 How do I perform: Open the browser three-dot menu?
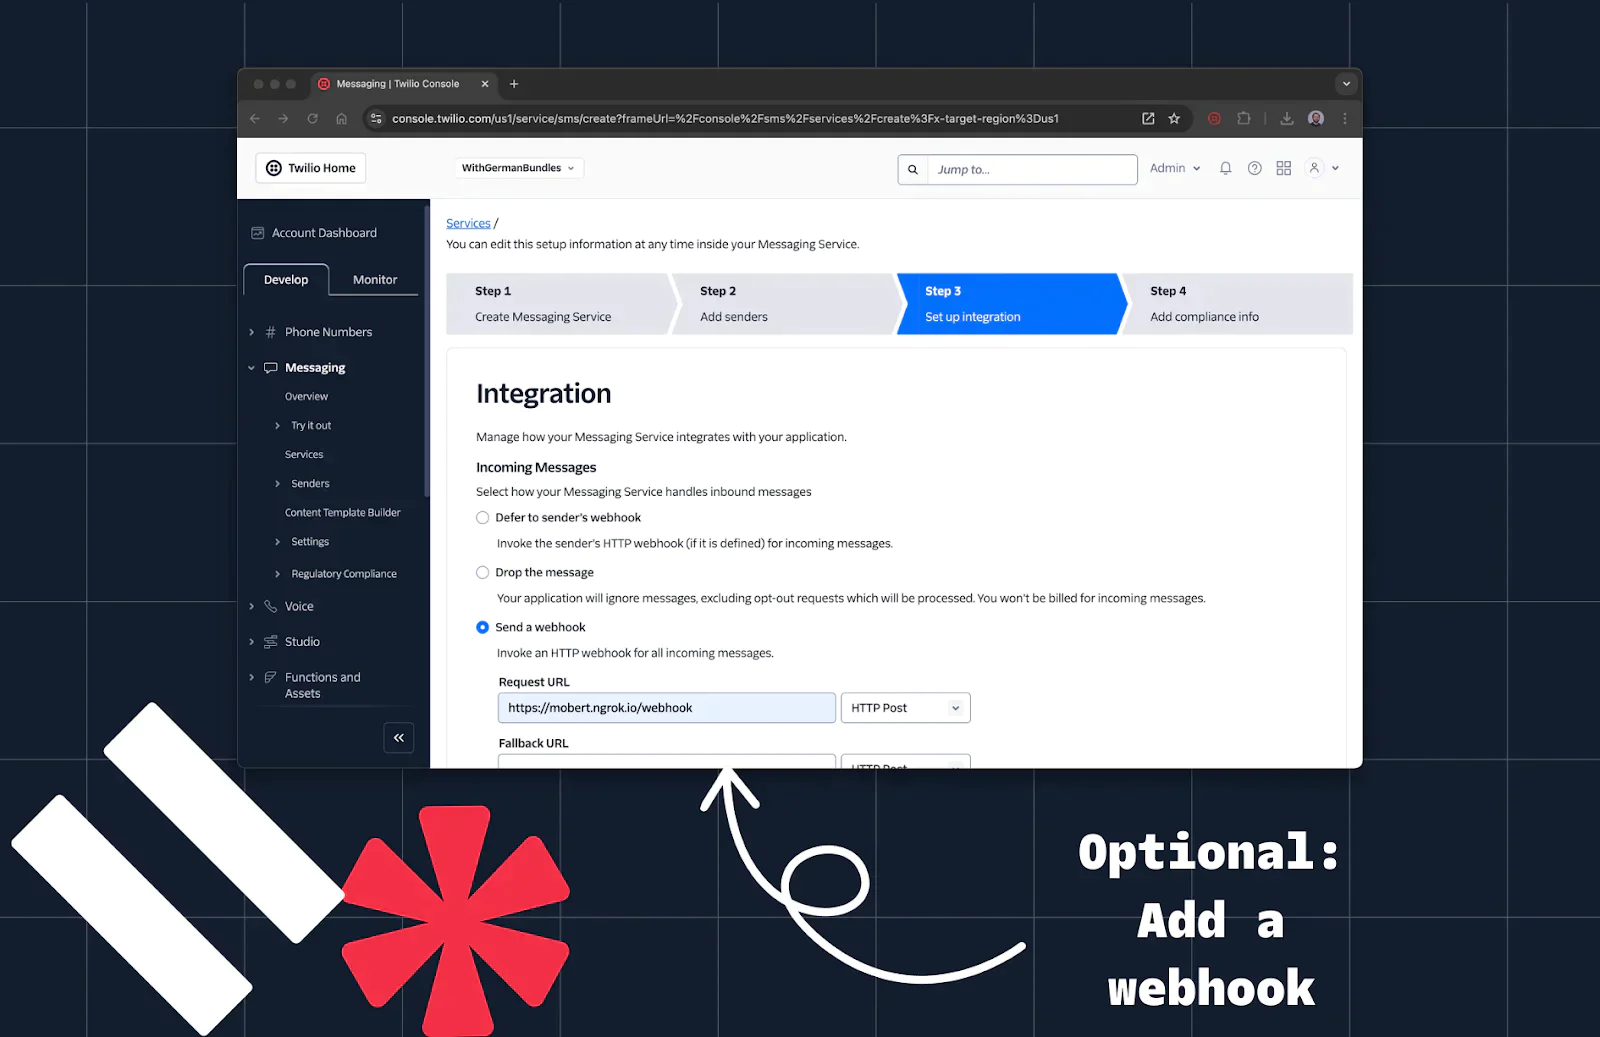[x=1345, y=118]
